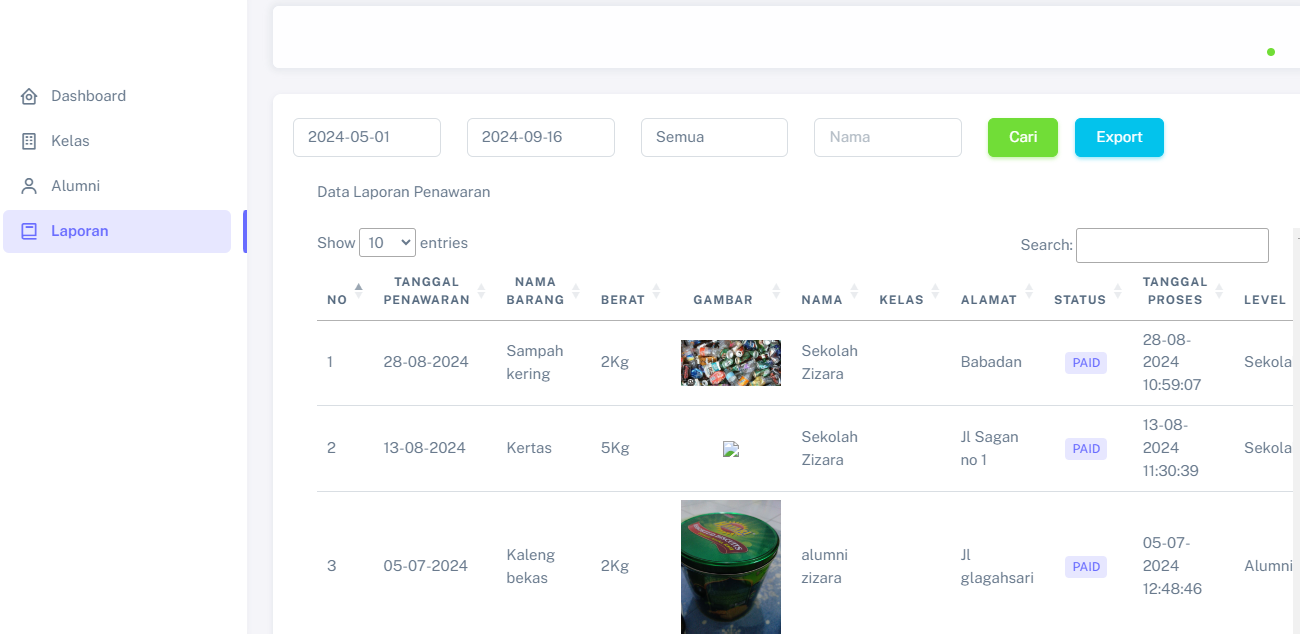Viewport: 1300px width, 634px height.
Task: Click the PAID status badge for Kertas
Action: point(1086,449)
